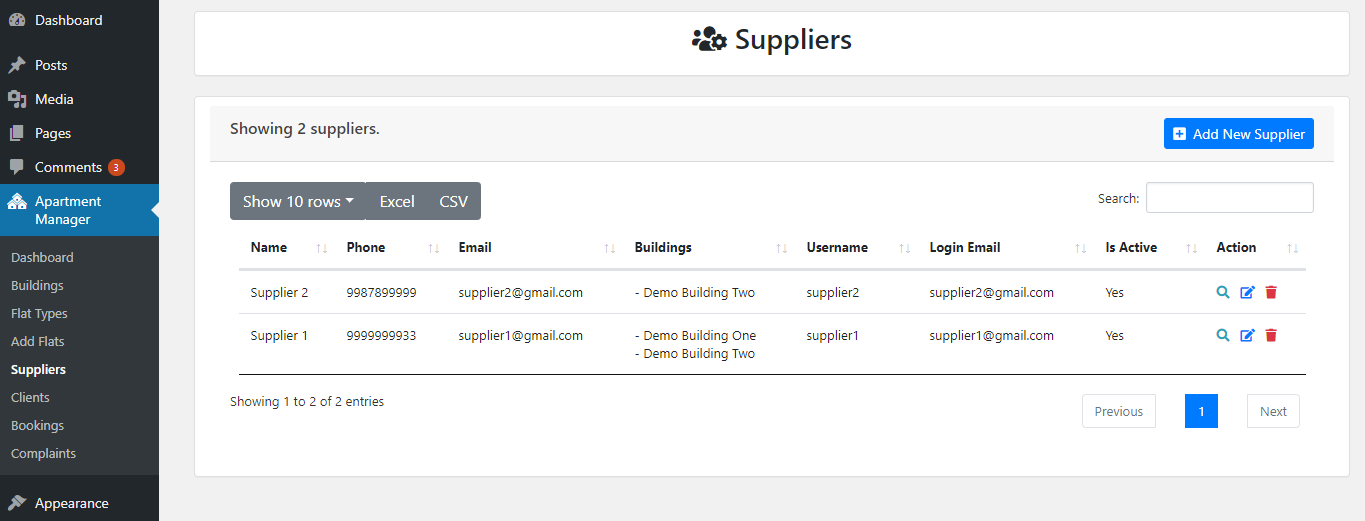Click the comments count badge 3
1365x521 pixels.
[x=116, y=167]
